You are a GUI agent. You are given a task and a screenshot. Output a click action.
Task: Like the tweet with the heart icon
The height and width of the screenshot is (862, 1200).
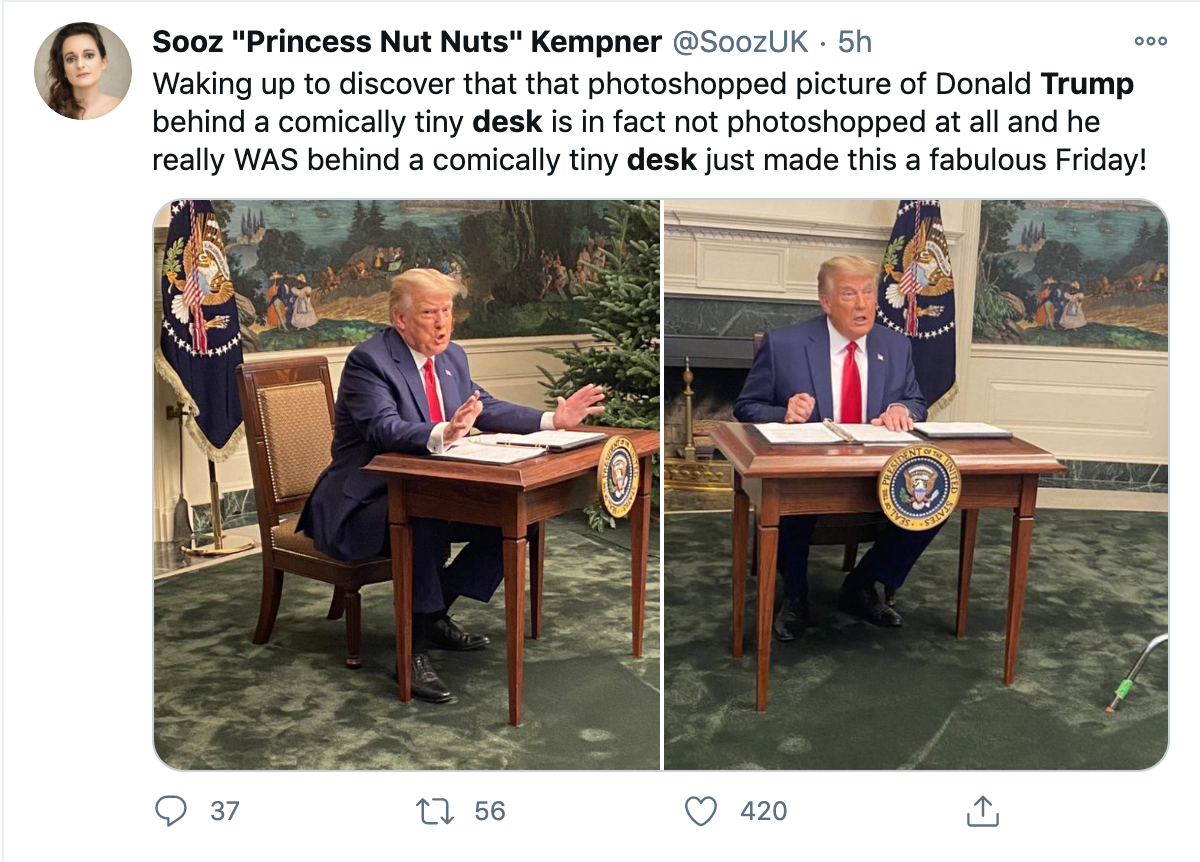pyautogui.click(x=701, y=810)
